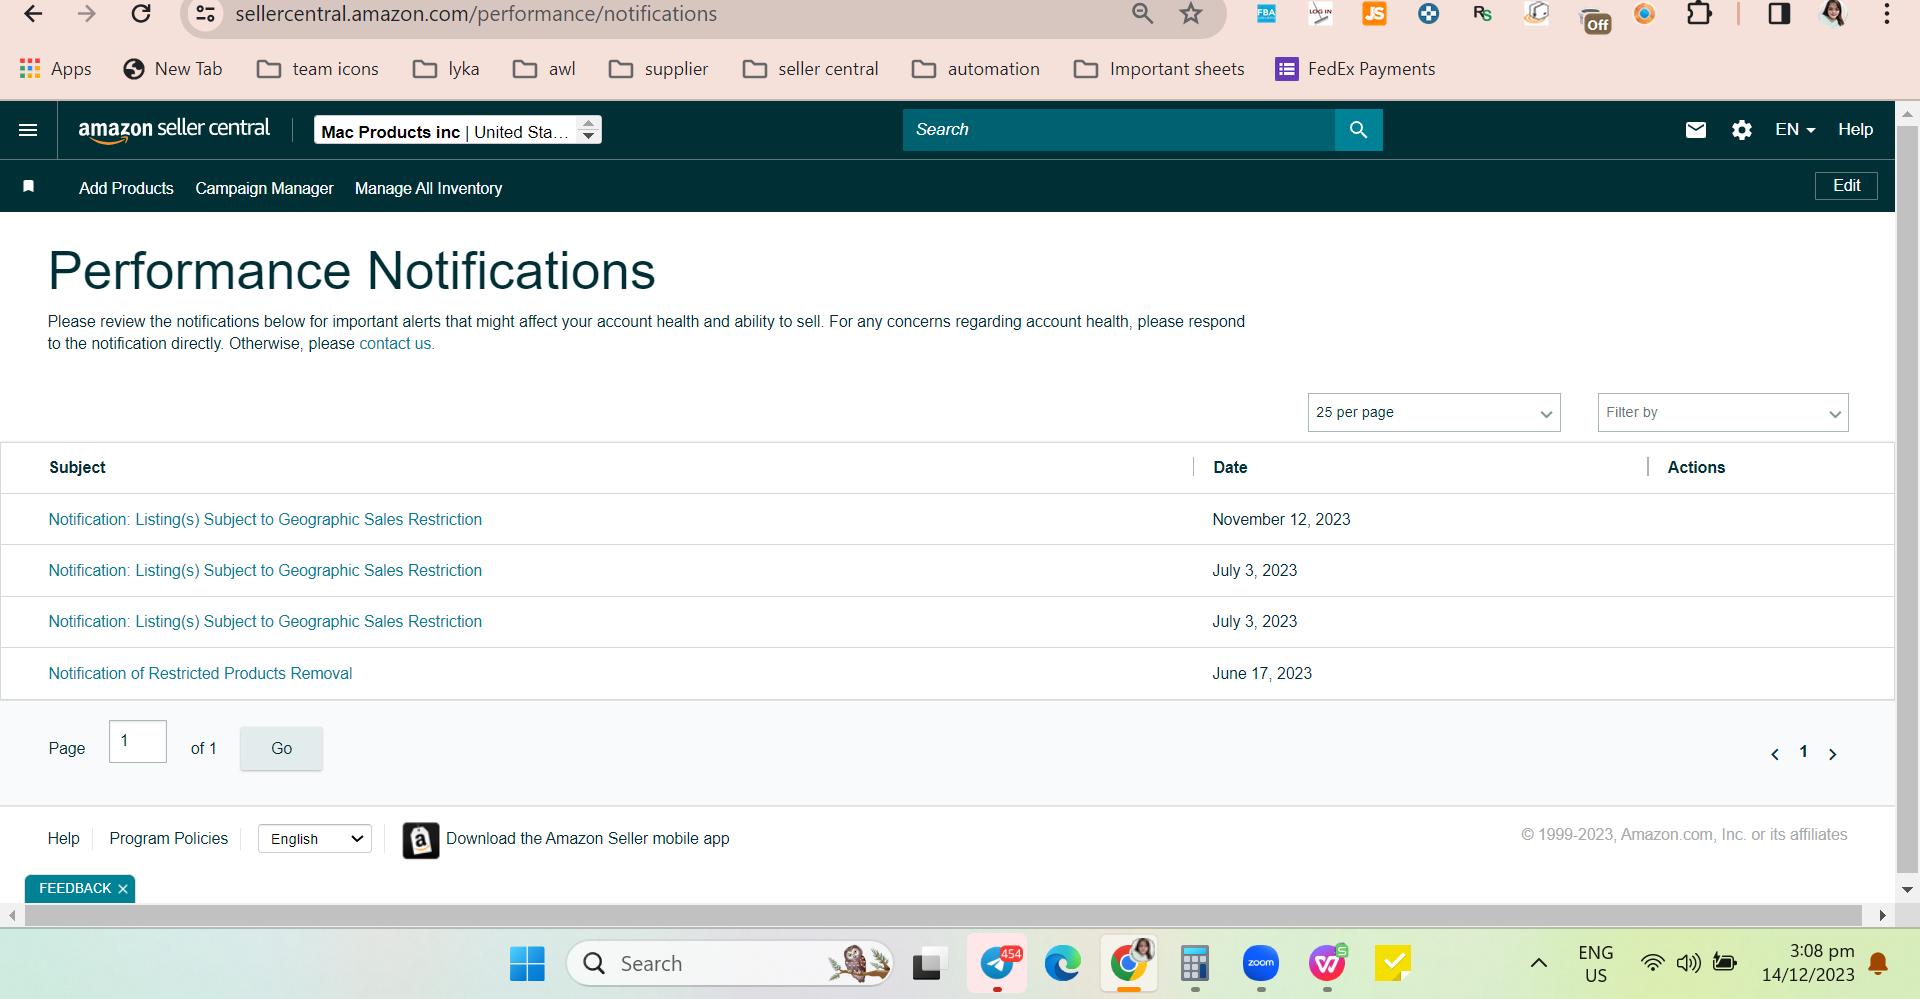Click Download the Amazon Seller mobile app
This screenshot has width=1920, height=999.
tap(588, 839)
